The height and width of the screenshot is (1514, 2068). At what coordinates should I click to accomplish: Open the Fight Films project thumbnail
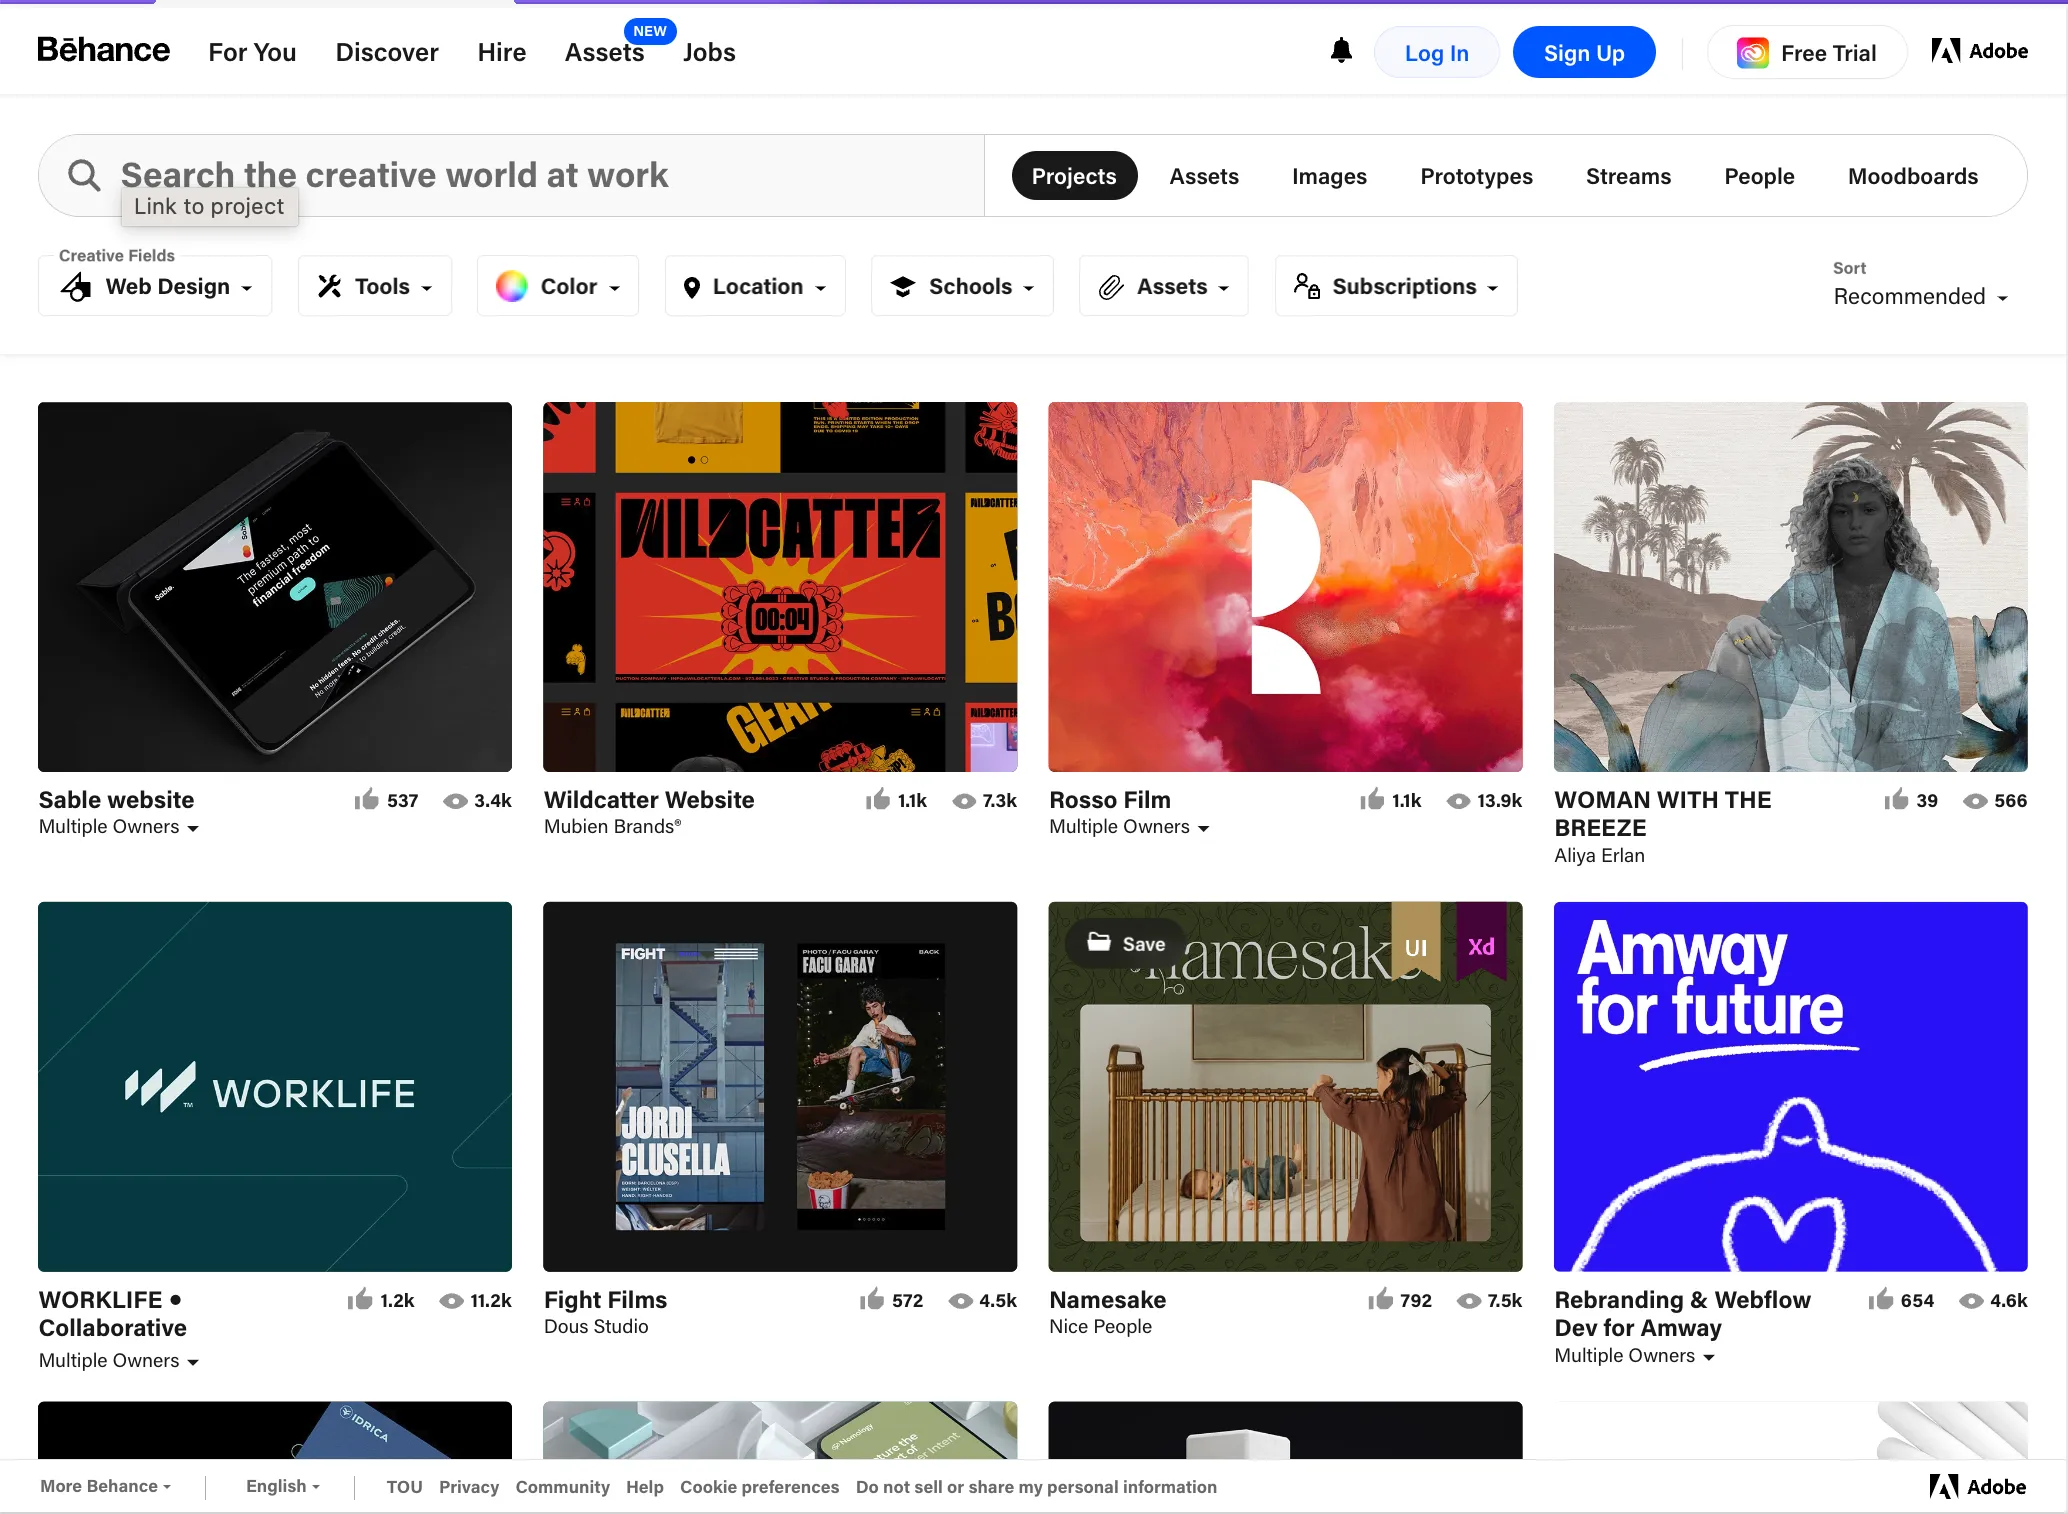click(780, 1087)
